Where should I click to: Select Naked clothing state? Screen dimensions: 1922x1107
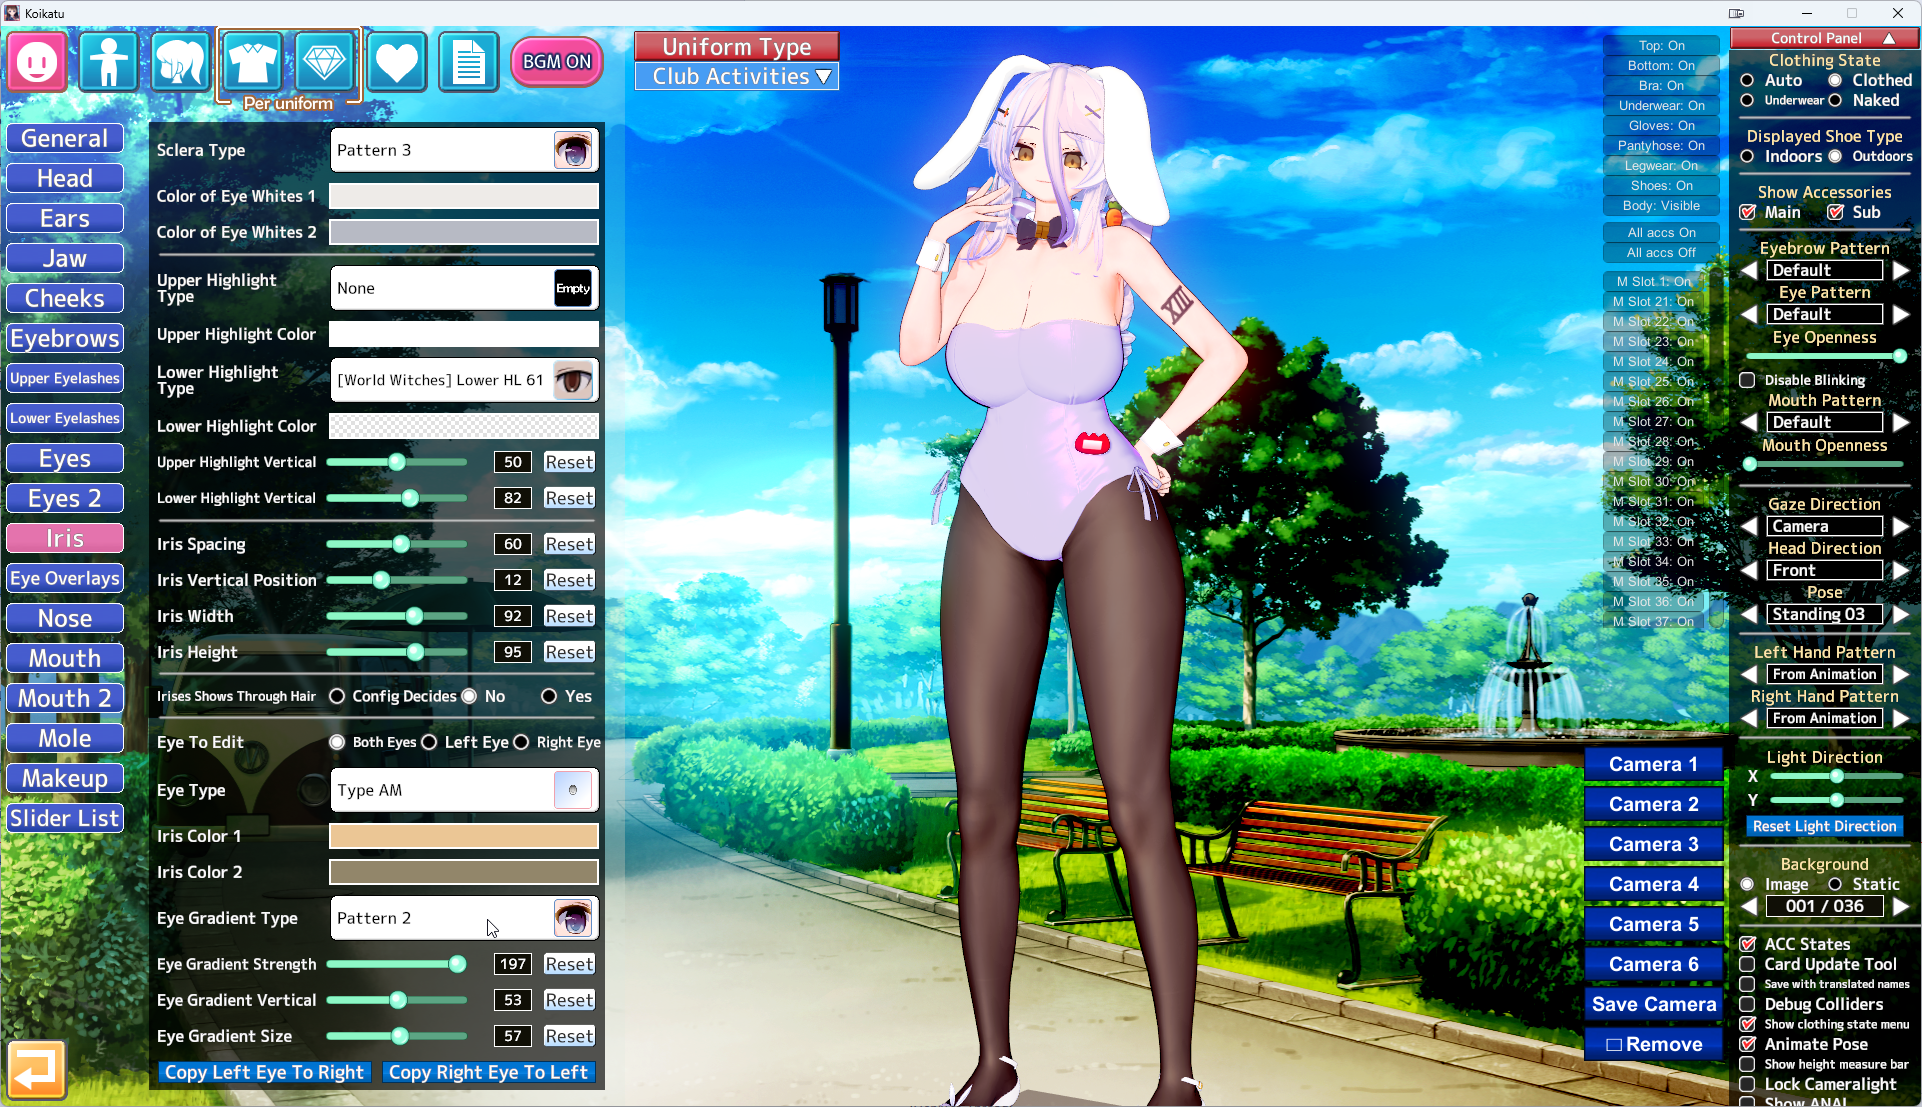click(1835, 100)
